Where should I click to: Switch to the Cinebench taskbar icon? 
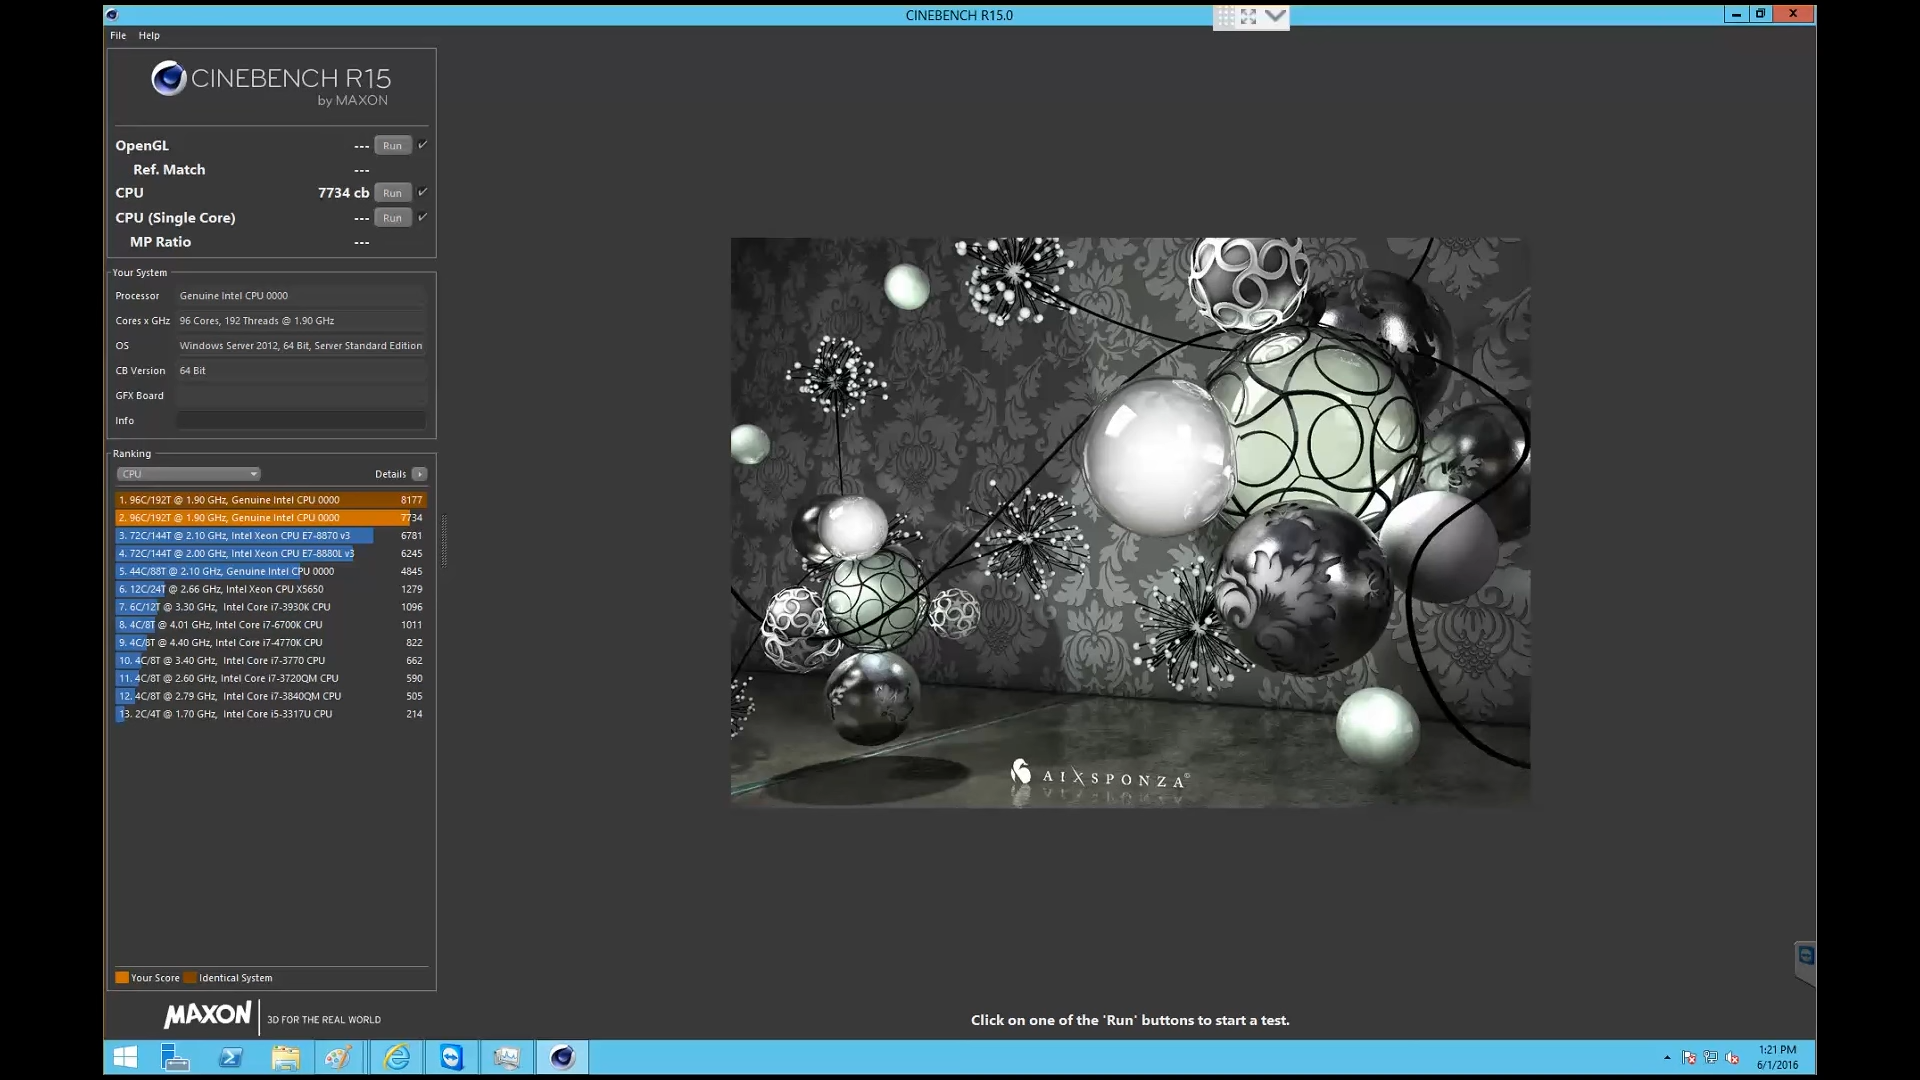[x=562, y=1057]
